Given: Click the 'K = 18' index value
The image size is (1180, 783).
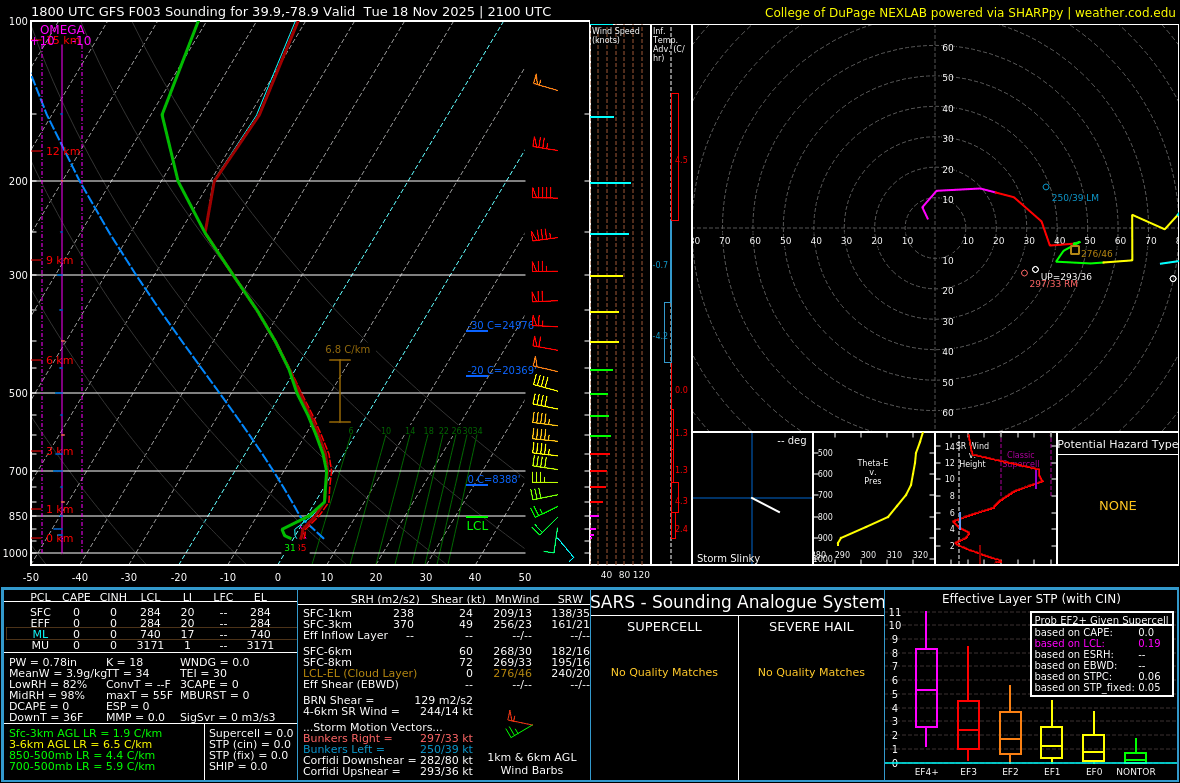Looking at the screenshot, I should [x=124, y=663].
